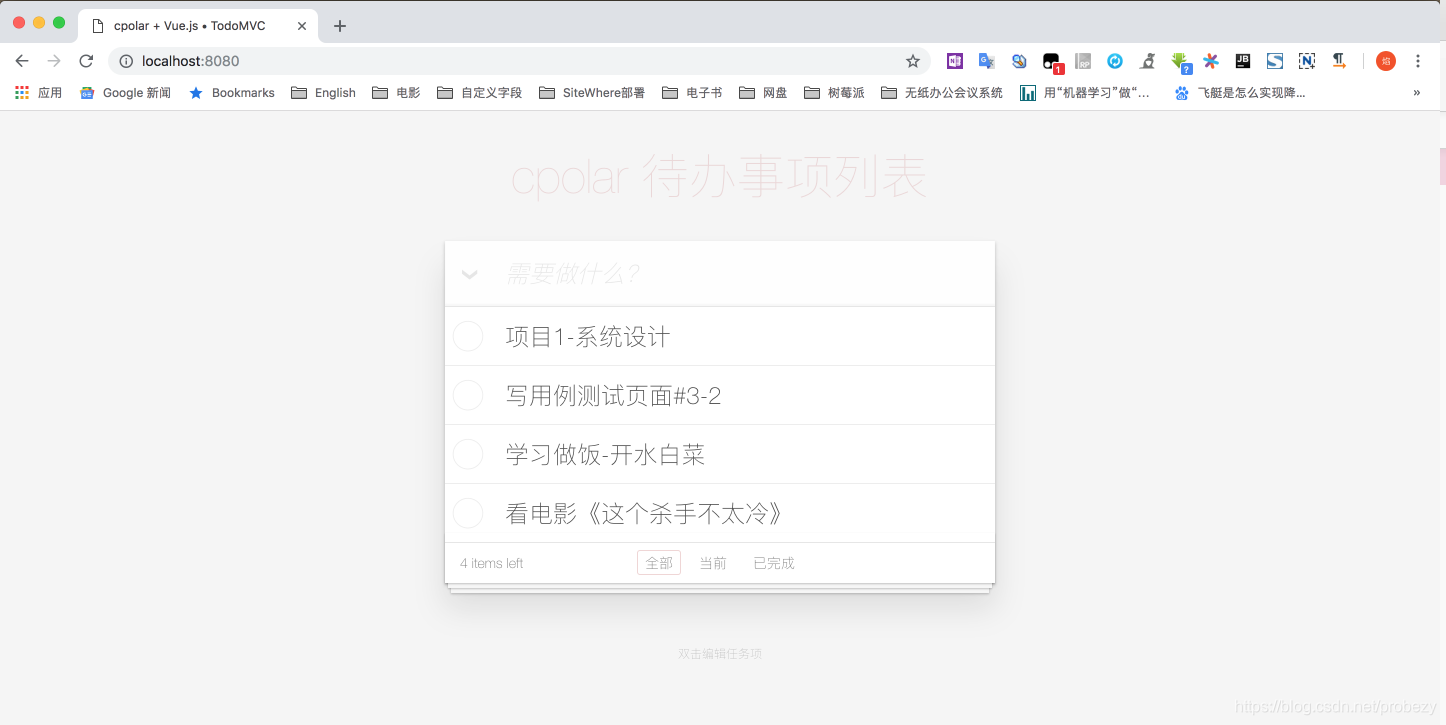Open the Apps grid shortcut
Viewport: 1446px width, 725px height.
(39, 92)
